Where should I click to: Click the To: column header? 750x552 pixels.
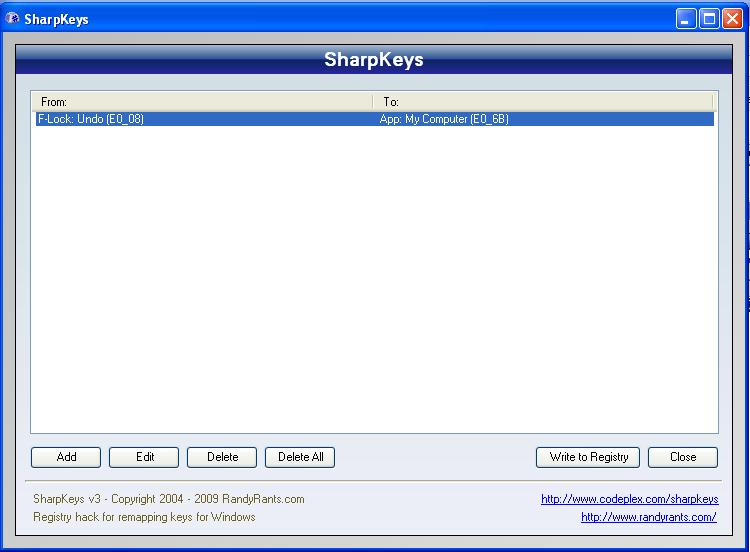(543, 102)
